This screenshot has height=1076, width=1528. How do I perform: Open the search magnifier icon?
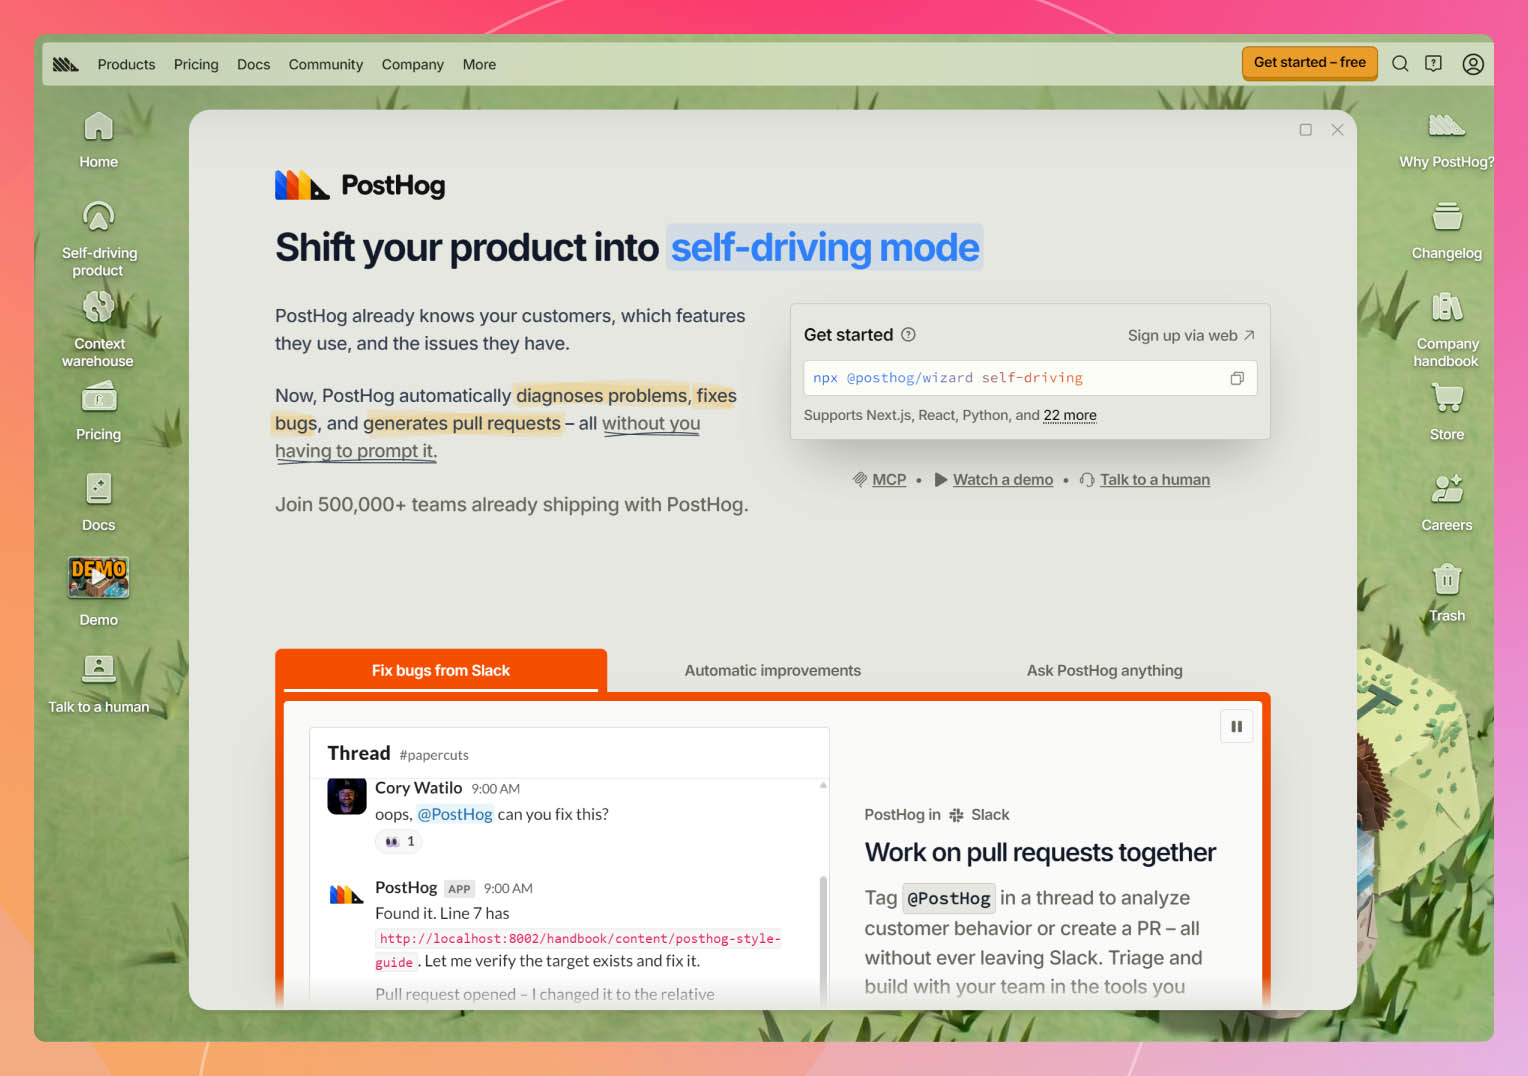coord(1400,64)
